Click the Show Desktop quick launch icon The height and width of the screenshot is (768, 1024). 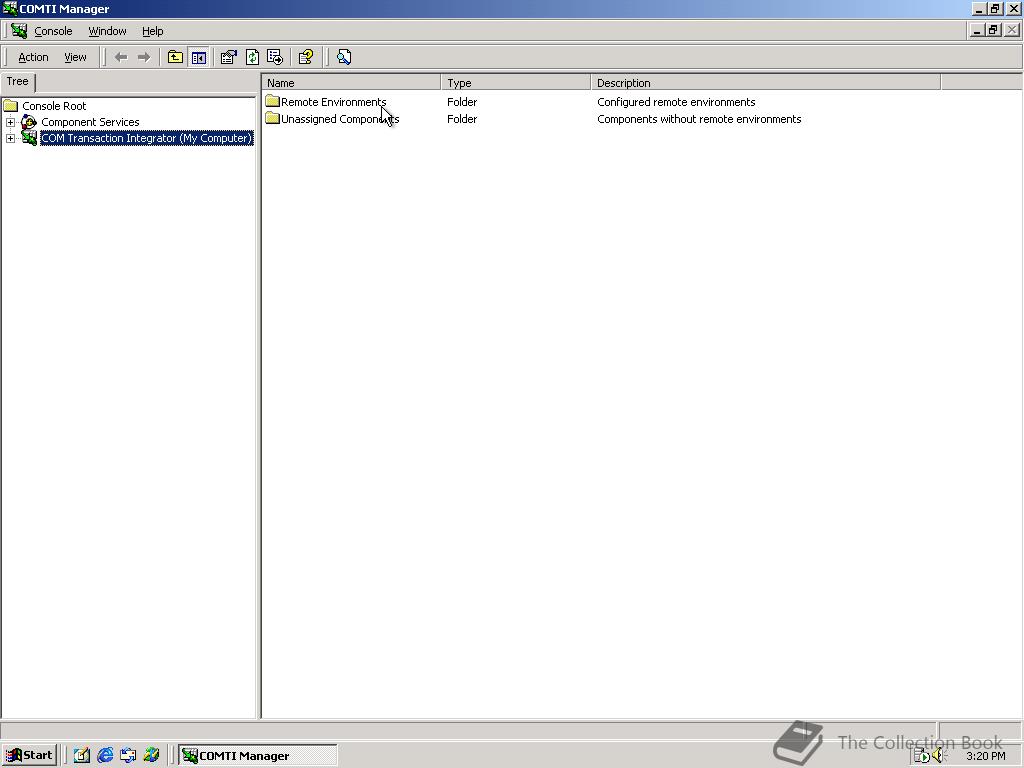pyautogui.click(x=81, y=756)
